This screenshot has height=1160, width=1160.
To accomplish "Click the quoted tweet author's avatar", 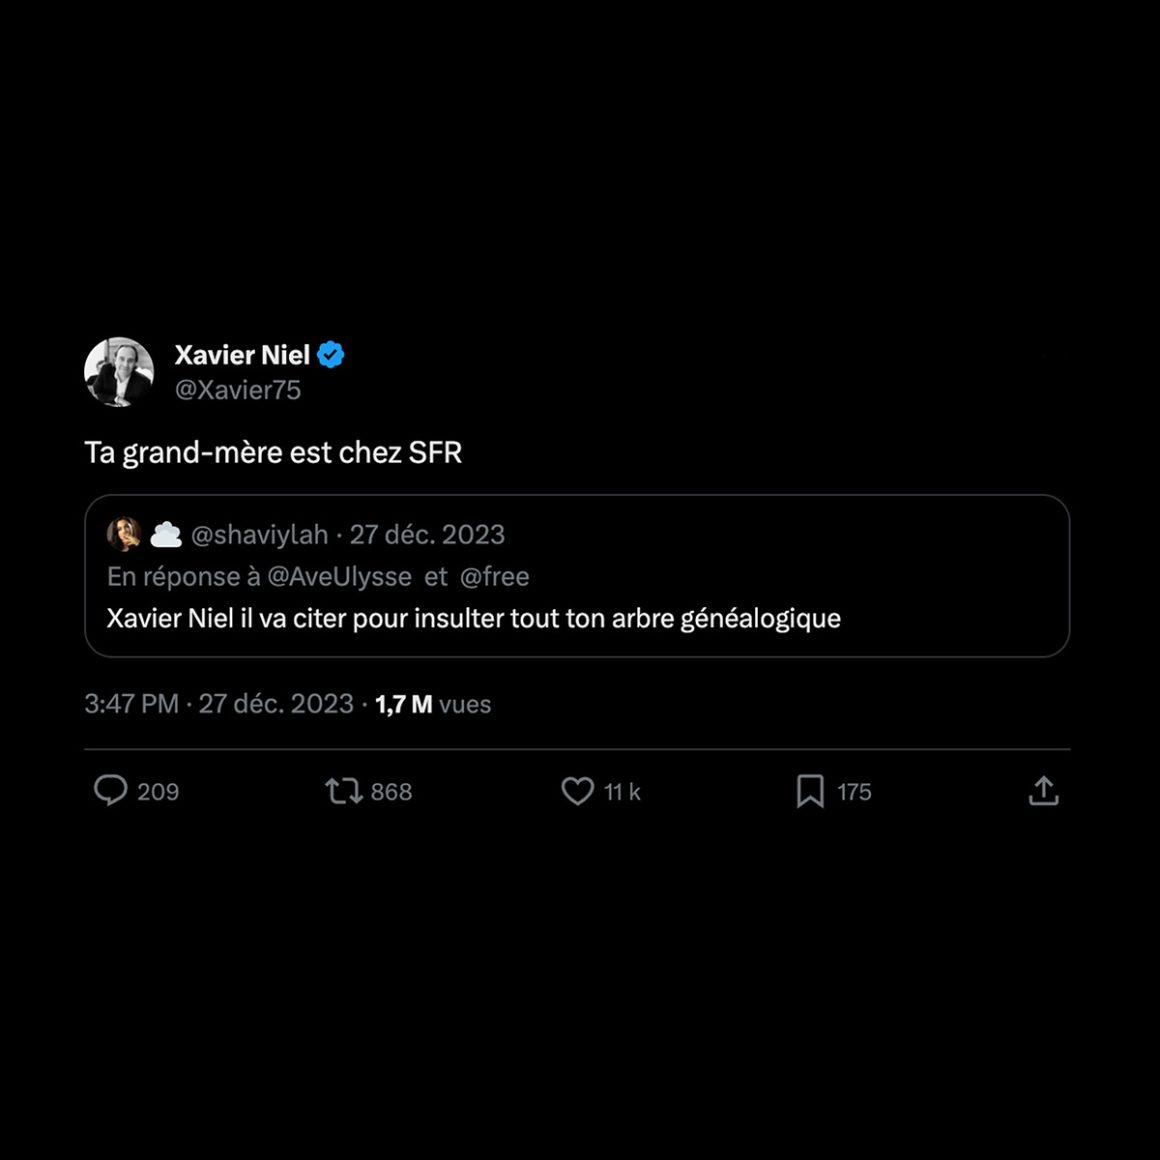I will (x=124, y=534).
